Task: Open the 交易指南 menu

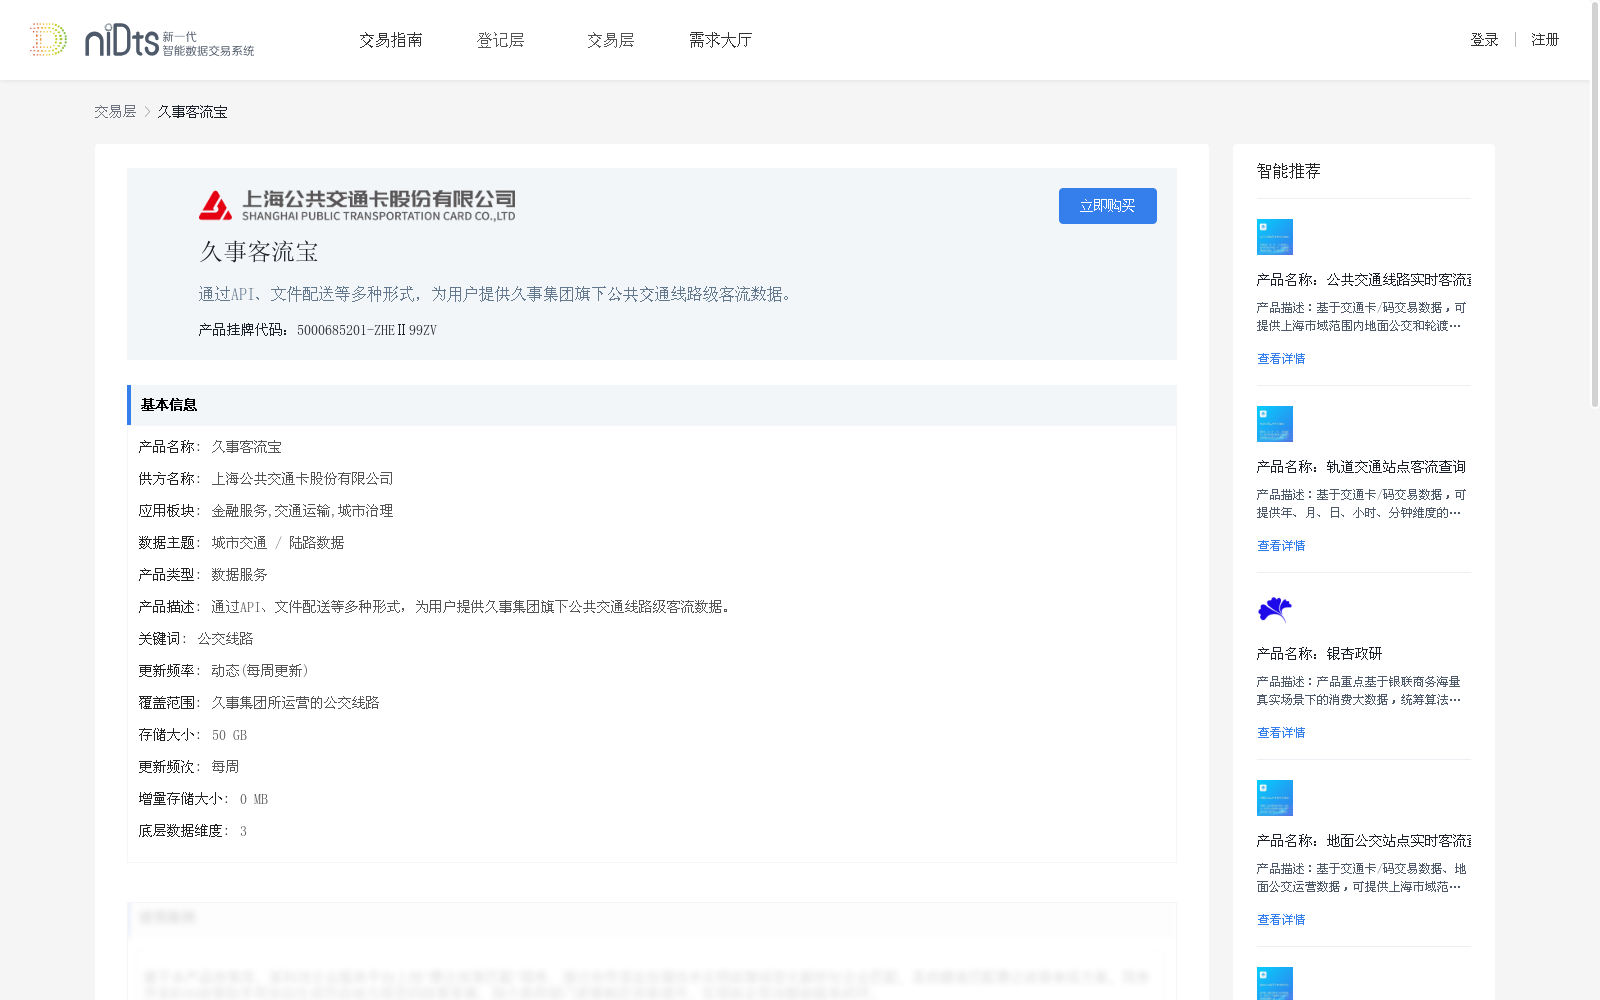Action: [x=391, y=40]
